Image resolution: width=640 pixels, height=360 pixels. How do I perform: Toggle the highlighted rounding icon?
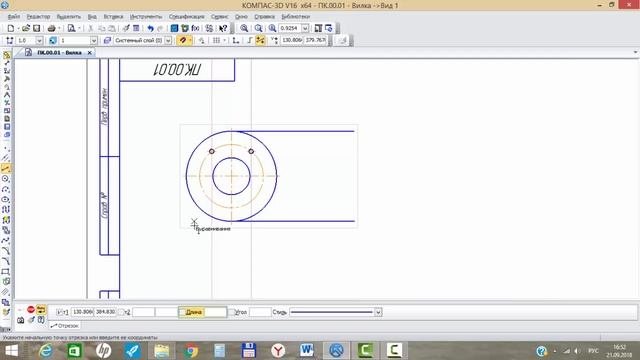(260, 40)
